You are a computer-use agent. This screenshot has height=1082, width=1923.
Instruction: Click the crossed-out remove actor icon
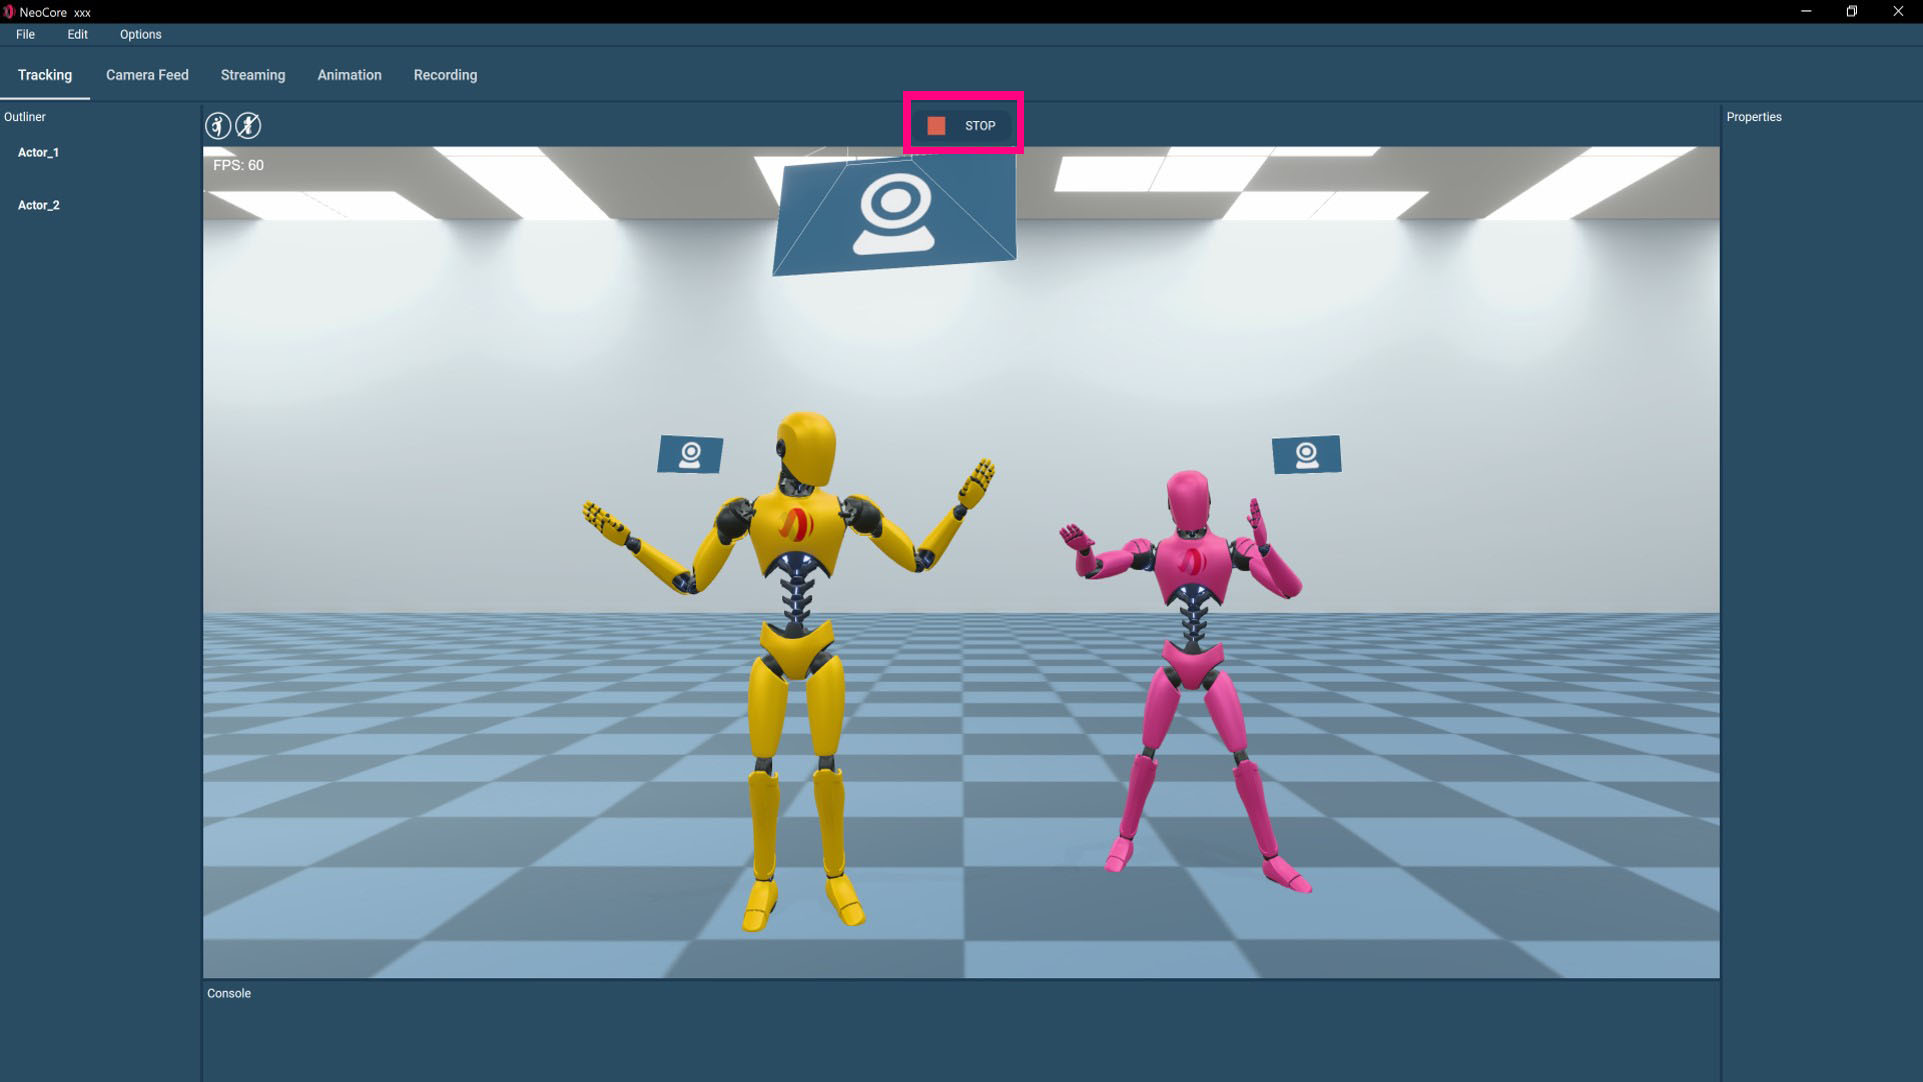(x=248, y=125)
